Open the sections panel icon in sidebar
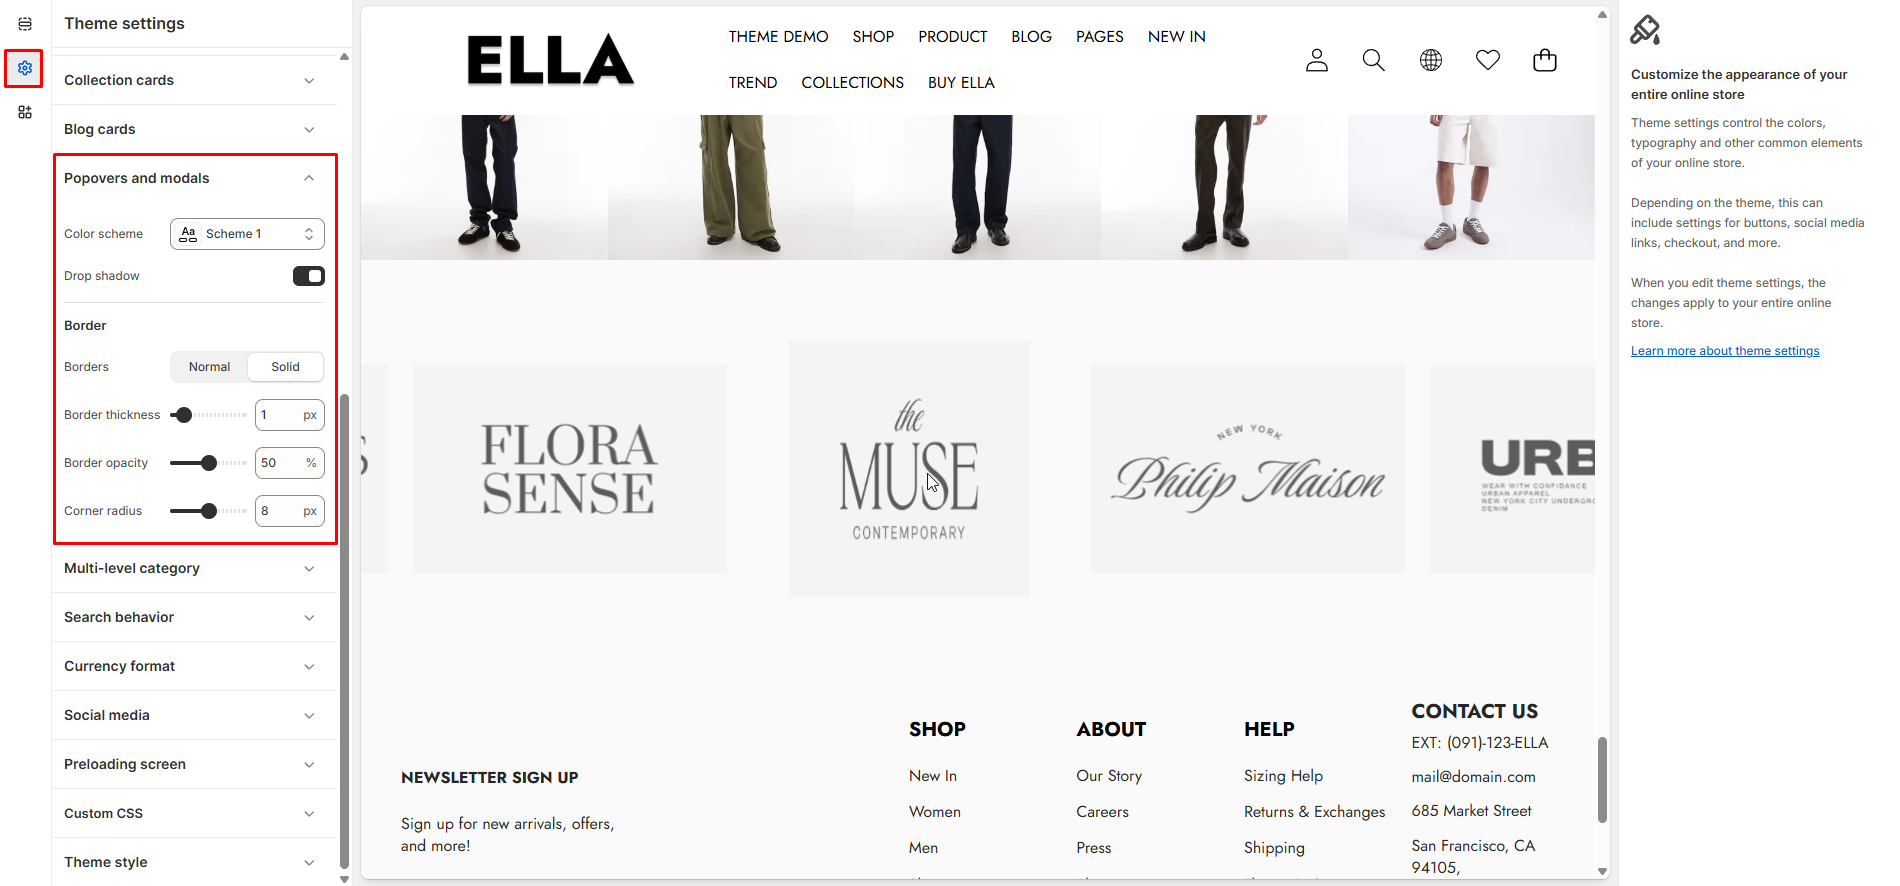This screenshot has height=886, width=1900. click(25, 24)
